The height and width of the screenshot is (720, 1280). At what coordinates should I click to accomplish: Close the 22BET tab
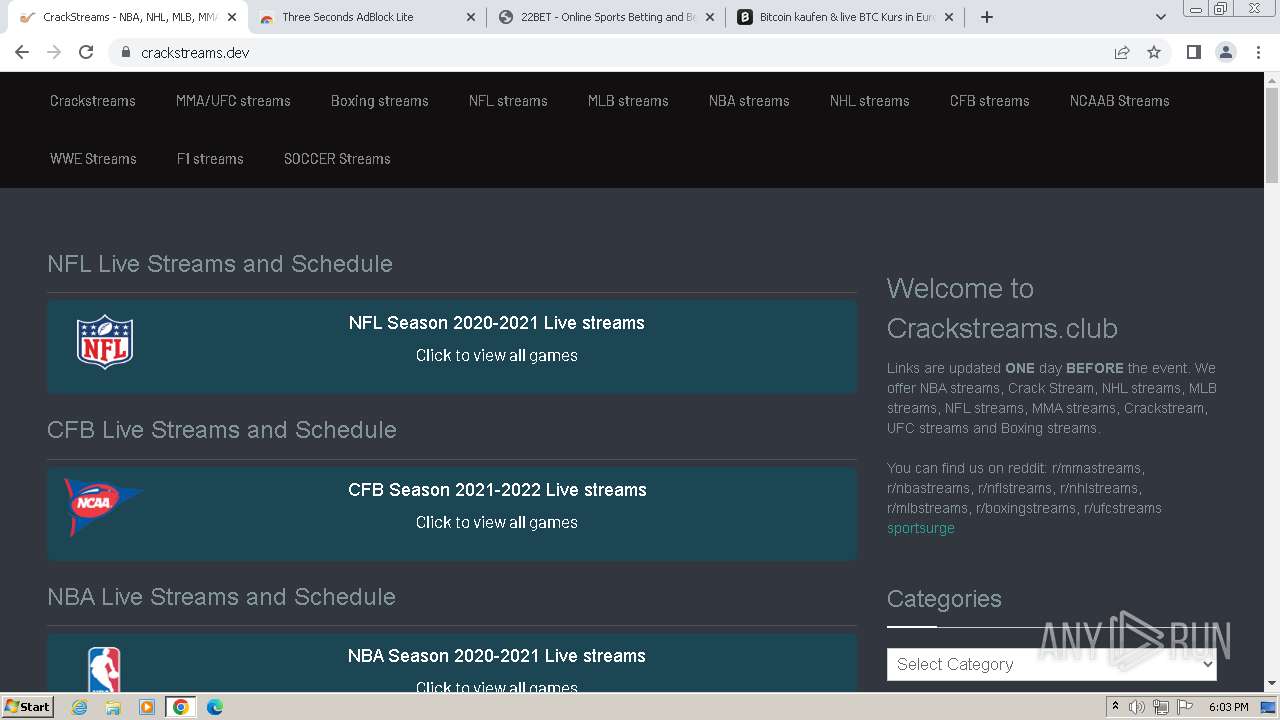click(710, 17)
